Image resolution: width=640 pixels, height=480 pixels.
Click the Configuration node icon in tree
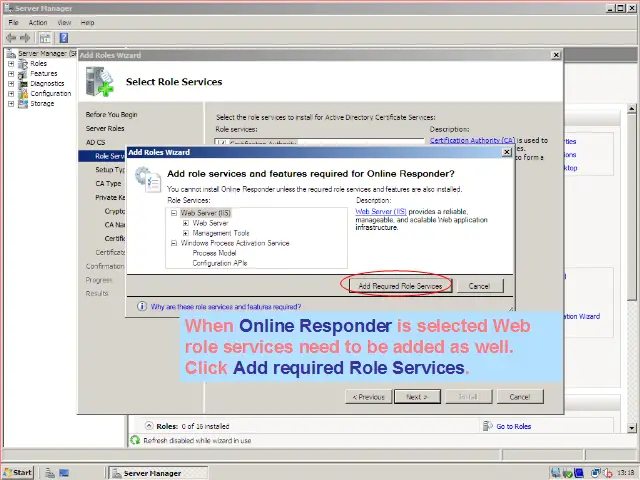coord(23,93)
